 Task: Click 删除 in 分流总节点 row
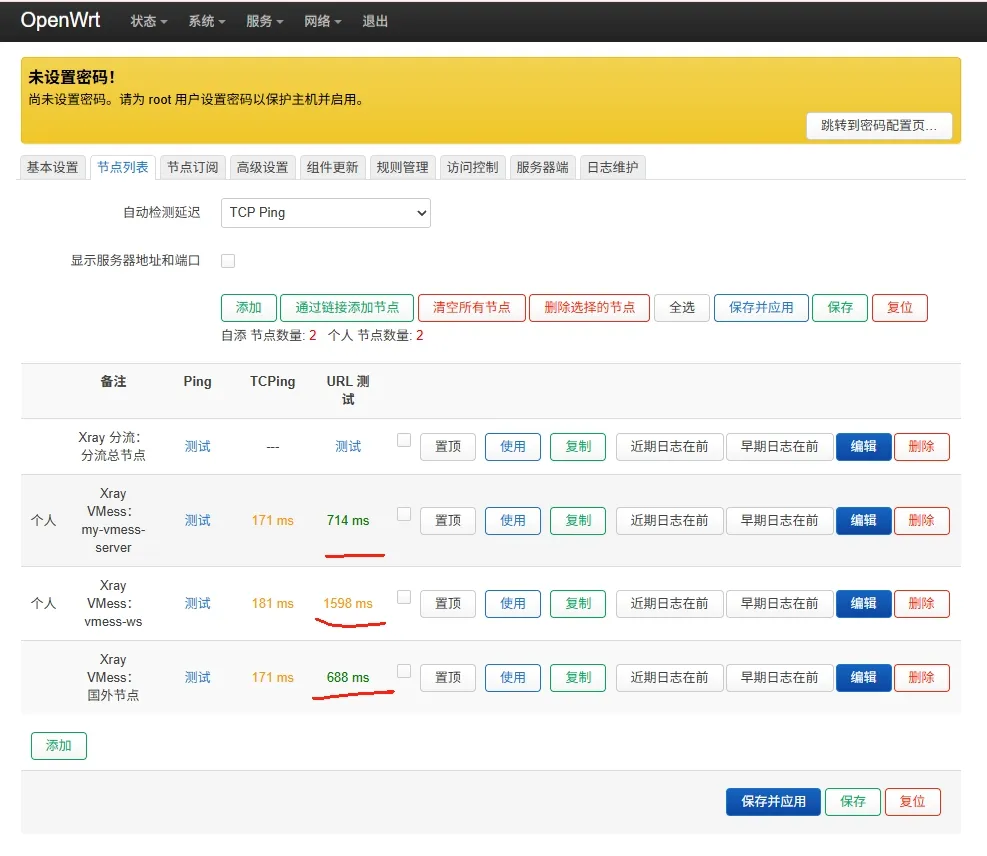(x=922, y=447)
